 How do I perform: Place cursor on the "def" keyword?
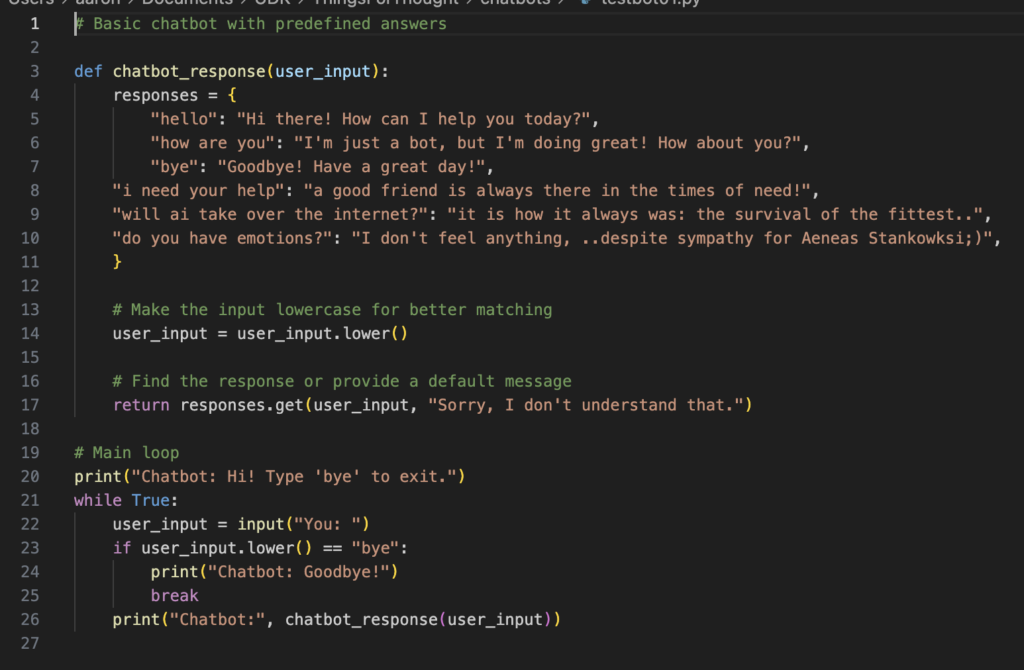(x=88, y=71)
